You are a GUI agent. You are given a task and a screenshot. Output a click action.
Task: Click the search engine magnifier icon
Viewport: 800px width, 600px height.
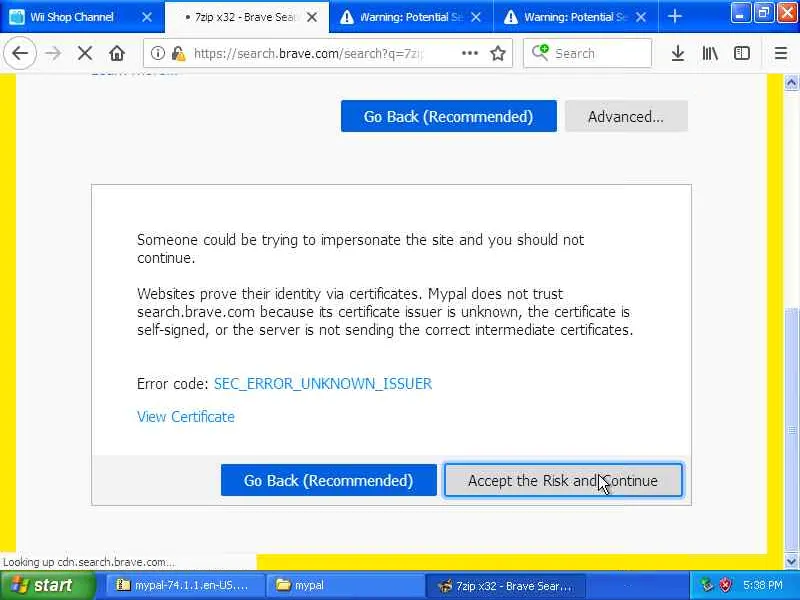click(540, 53)
